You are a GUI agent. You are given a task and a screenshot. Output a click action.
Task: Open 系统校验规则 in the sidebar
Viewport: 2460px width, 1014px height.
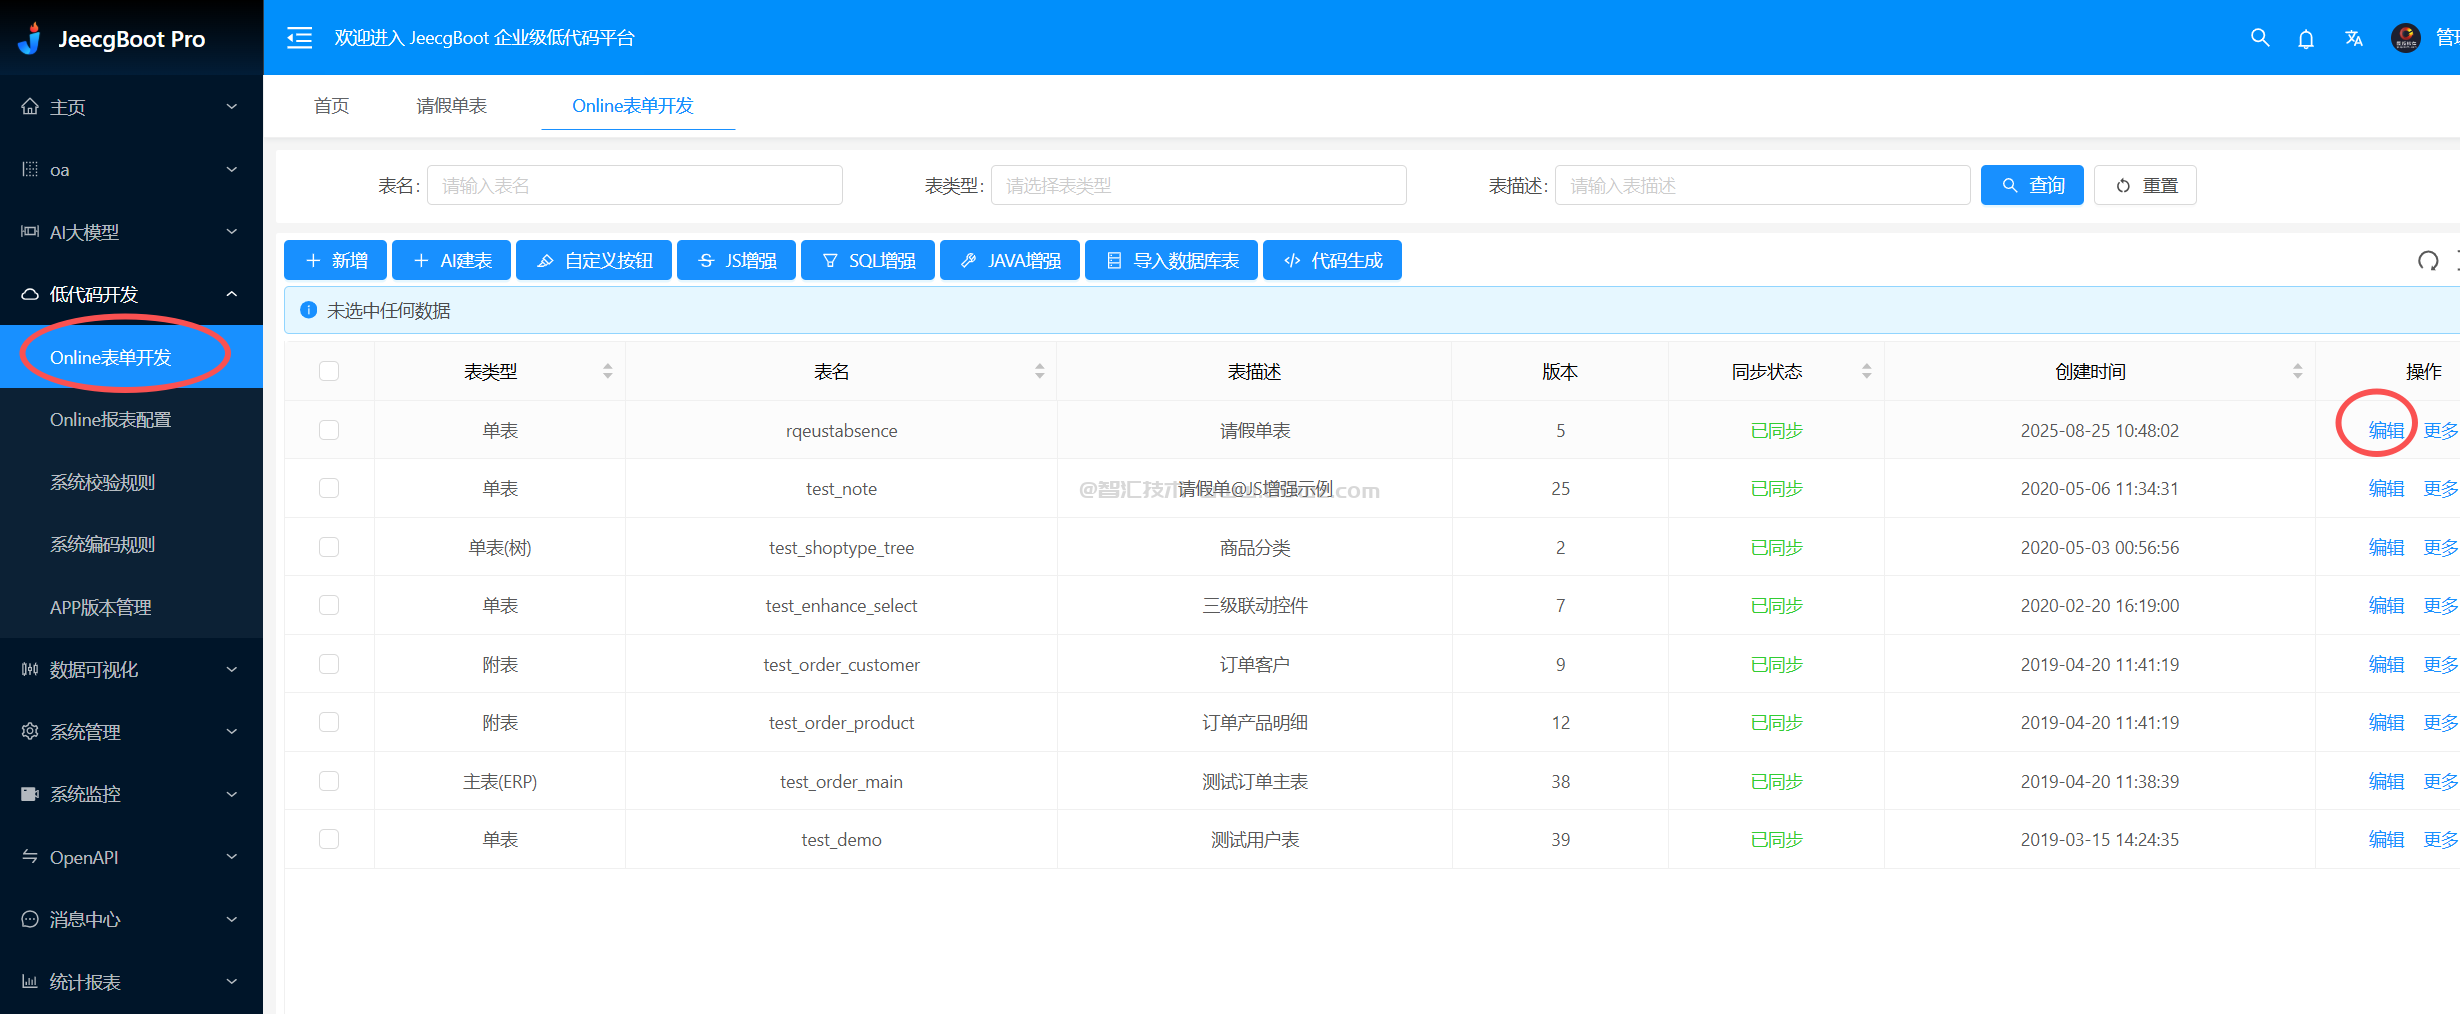pyautogui.click(x=103, y=482)
